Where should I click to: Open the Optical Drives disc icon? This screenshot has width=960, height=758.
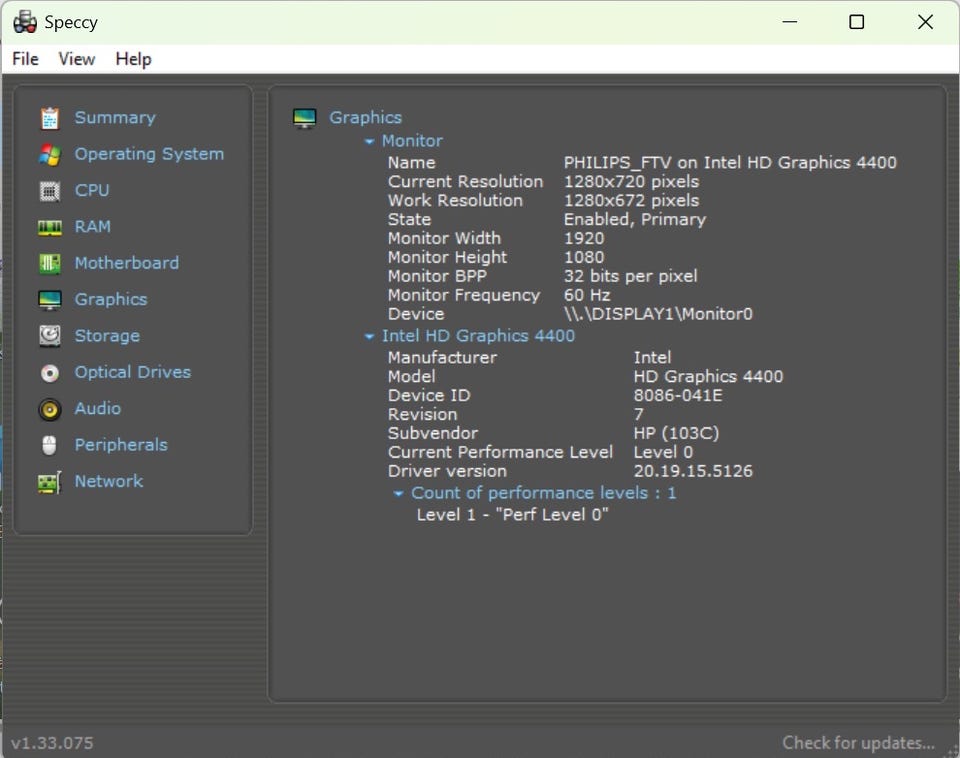pos(50,373)
